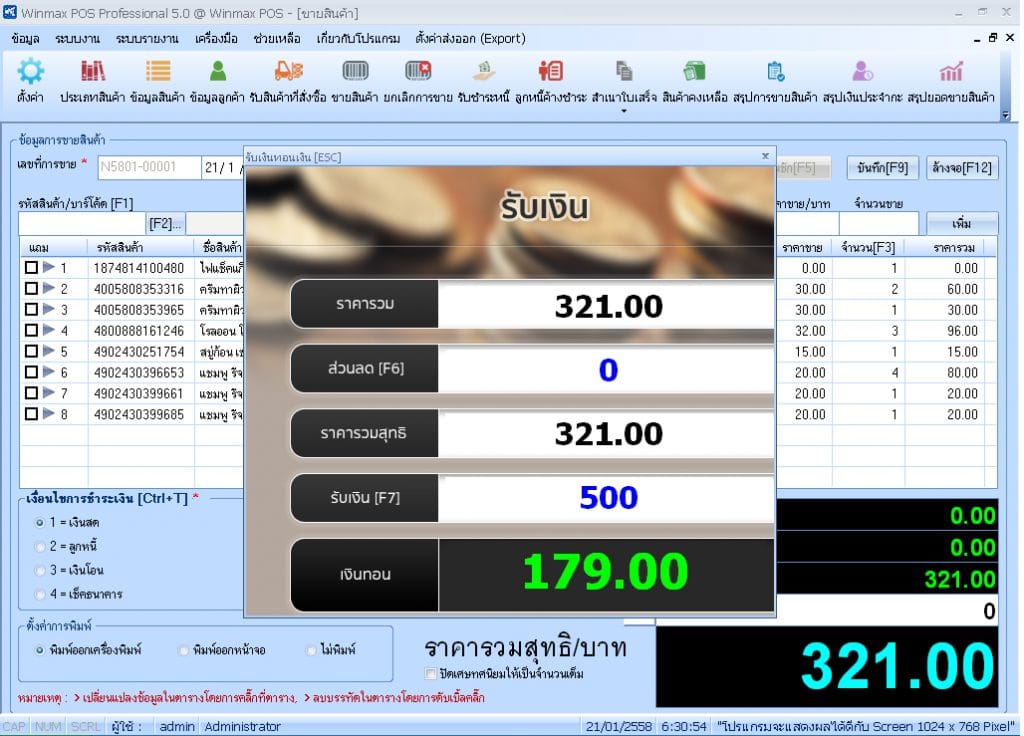This screenshot has width=1024, height=736.
Task: Open ตั้งค่าส่งออก (Export) menu
Action: (x=470, y=39)
